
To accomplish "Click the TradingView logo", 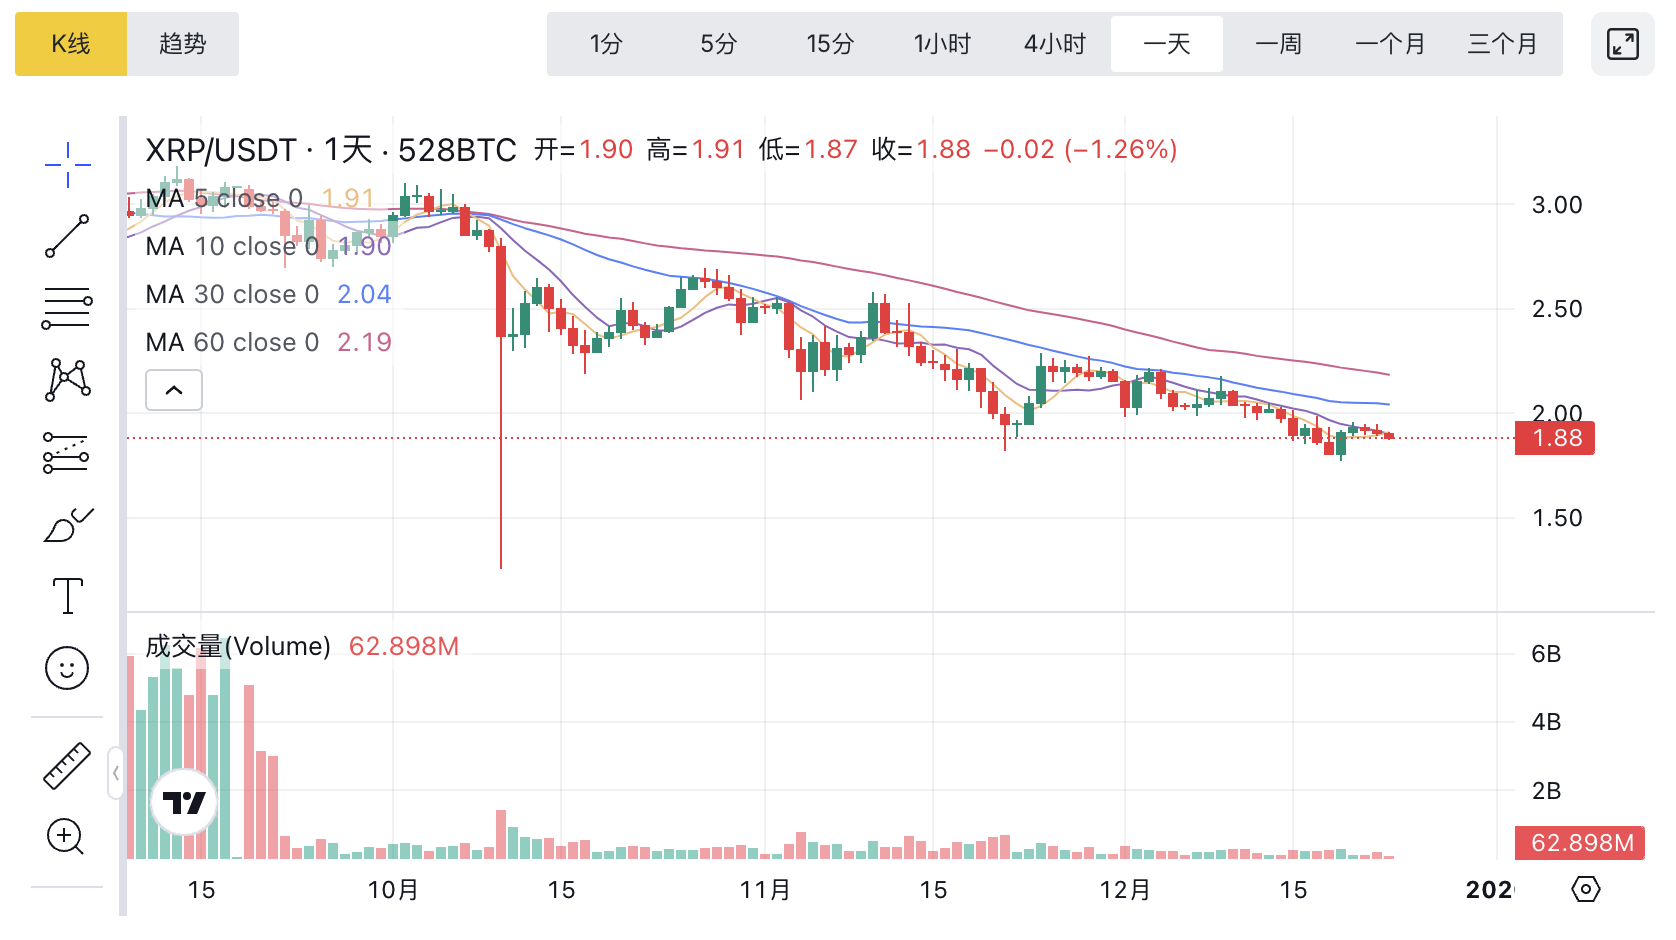I will [x=184, y=802].
